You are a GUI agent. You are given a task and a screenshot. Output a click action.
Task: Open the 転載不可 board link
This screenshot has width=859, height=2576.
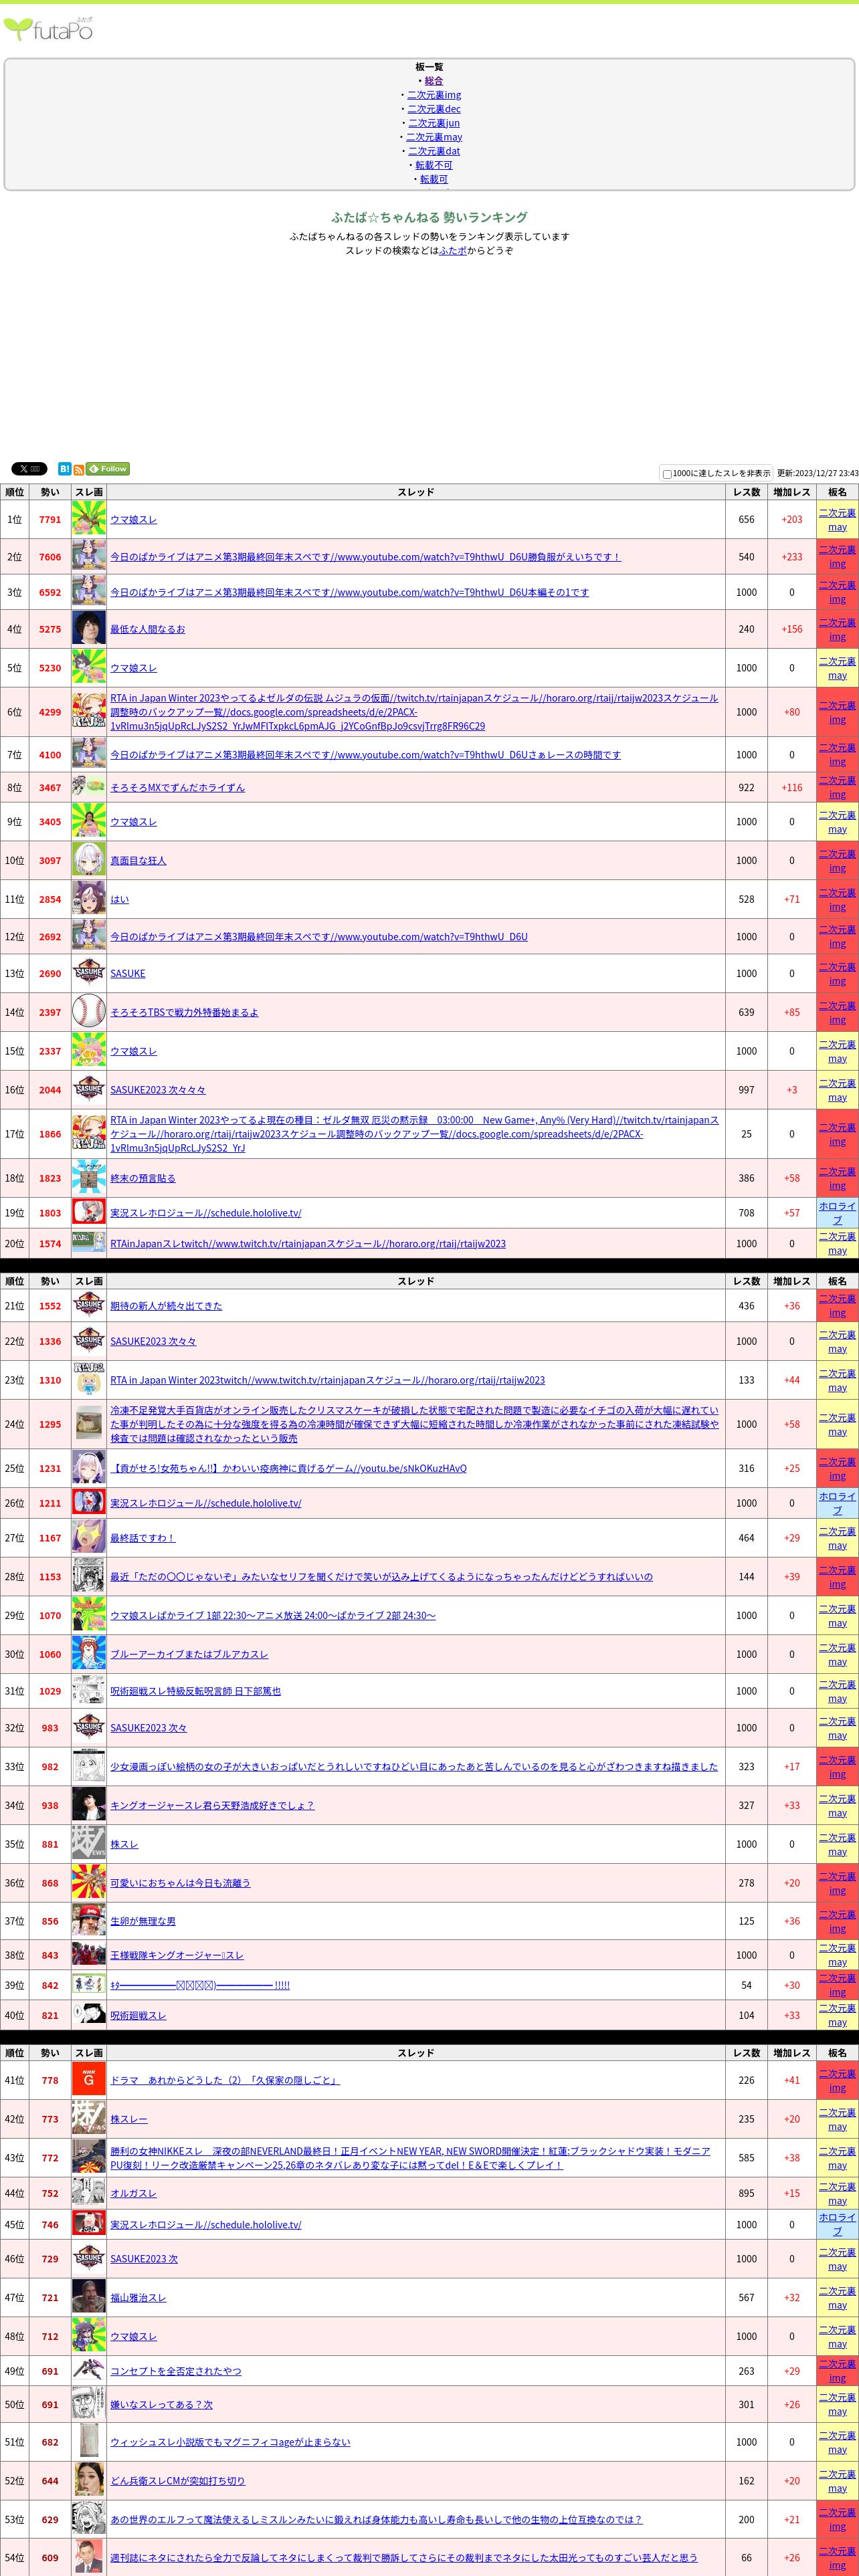pyautogui.click(x=434, y=165)
